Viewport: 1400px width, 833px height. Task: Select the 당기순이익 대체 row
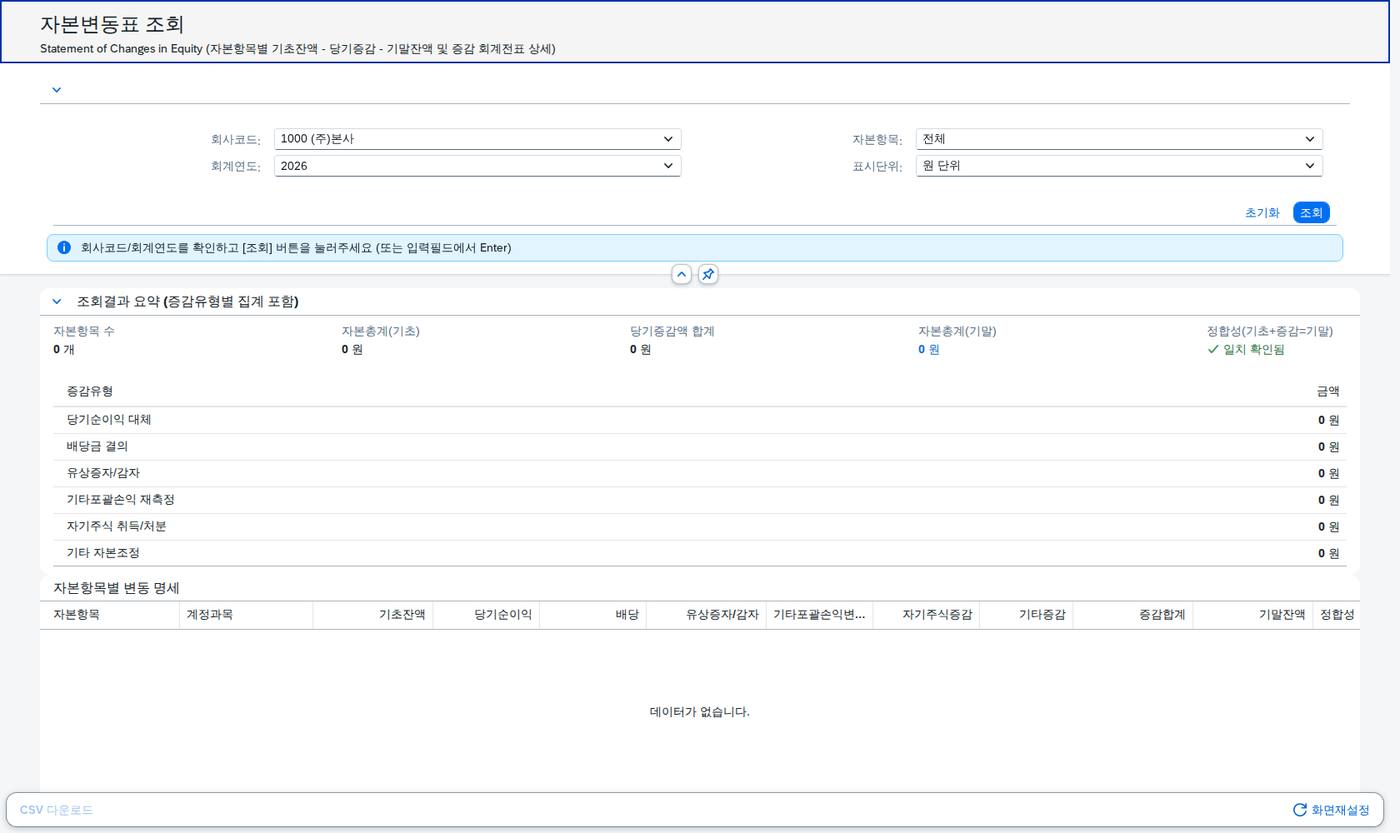pyautogui.click(x=700, y=420)
